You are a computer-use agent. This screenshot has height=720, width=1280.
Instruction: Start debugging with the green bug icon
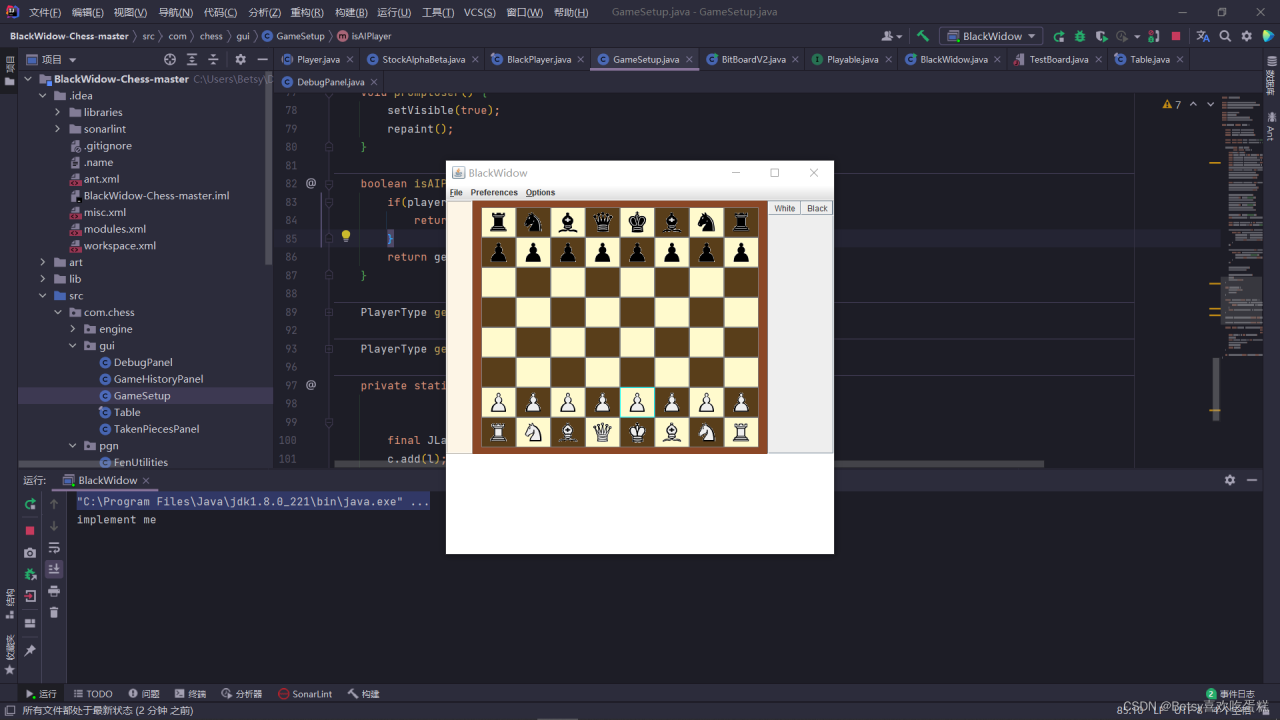pos(1080,36)
